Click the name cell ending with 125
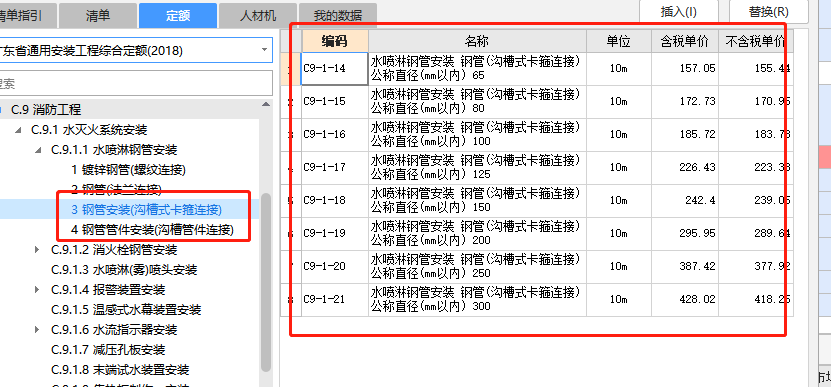 [477, 168]
